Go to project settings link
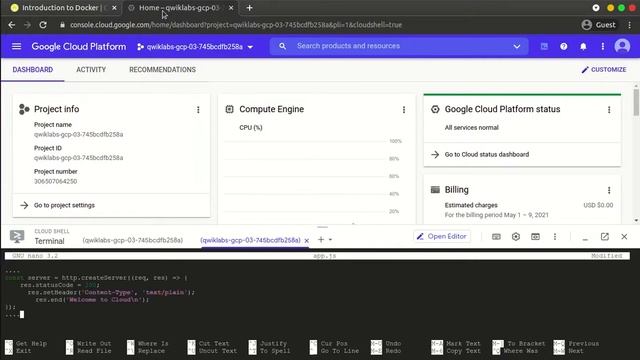This screenshot has width=640, height=360. tap(64, 205)
